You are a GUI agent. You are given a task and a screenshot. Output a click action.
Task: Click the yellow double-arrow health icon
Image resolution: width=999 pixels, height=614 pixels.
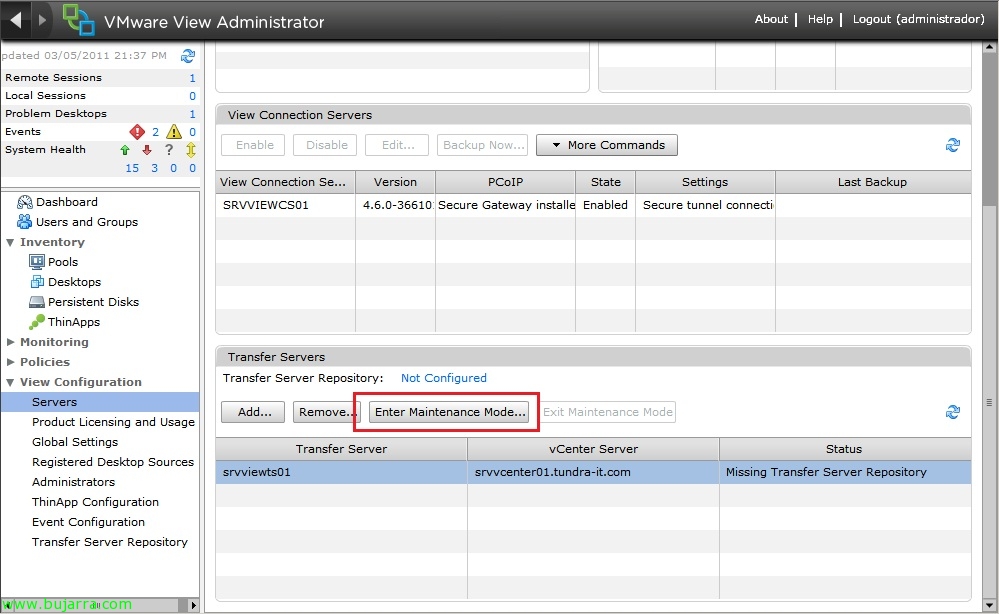click(190, 150)
